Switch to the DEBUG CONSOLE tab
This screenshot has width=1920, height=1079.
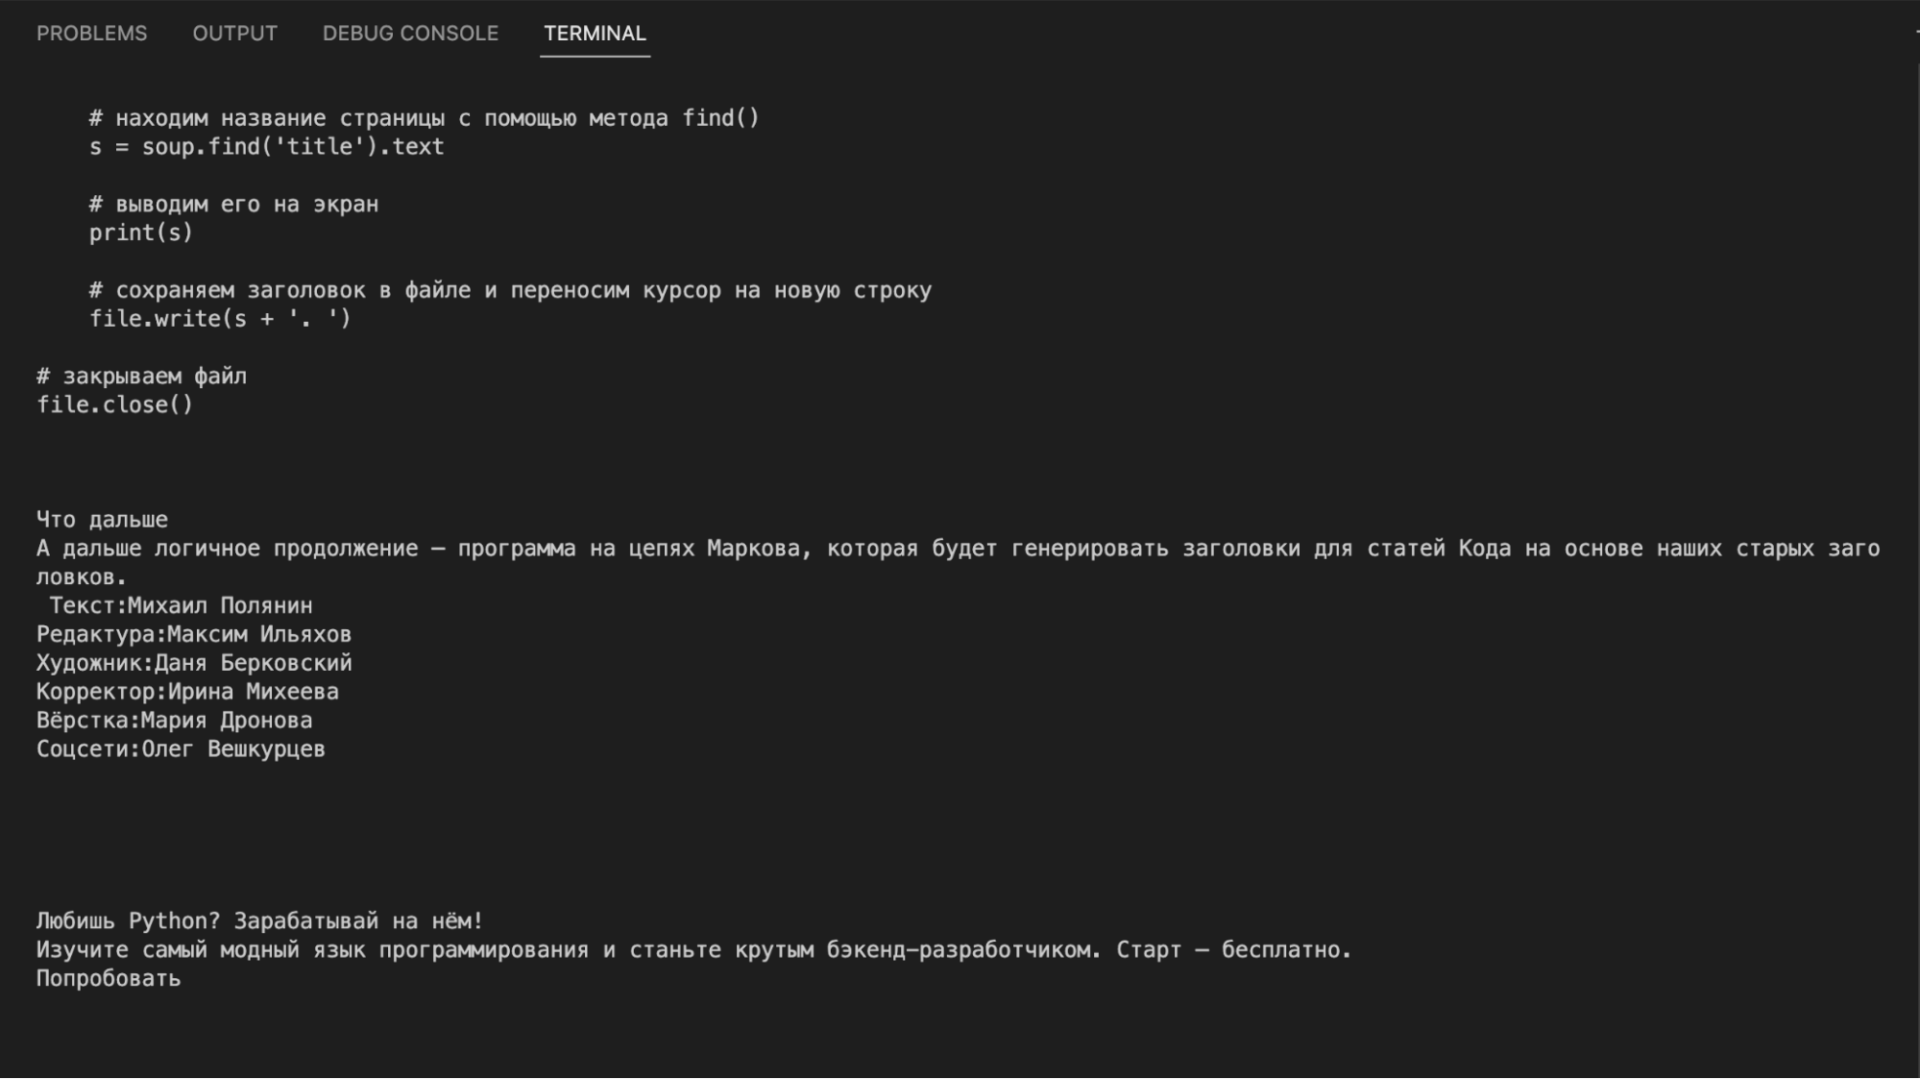click(x=409, y=33)
